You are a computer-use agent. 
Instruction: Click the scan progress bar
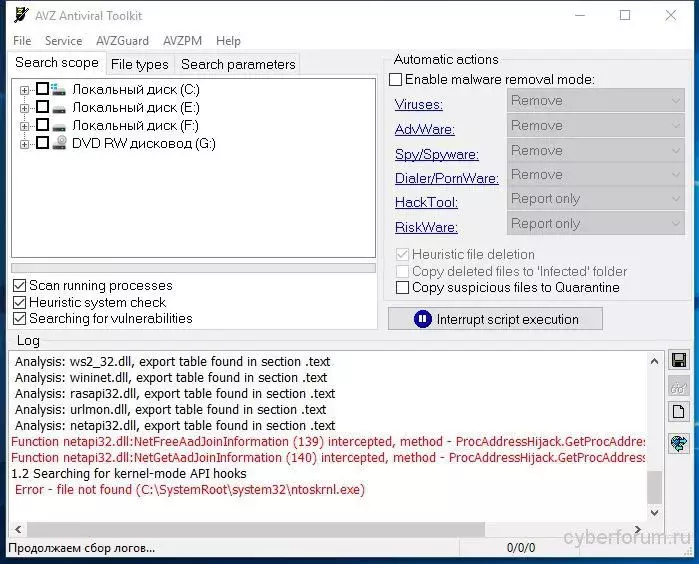tap(193, 268)
